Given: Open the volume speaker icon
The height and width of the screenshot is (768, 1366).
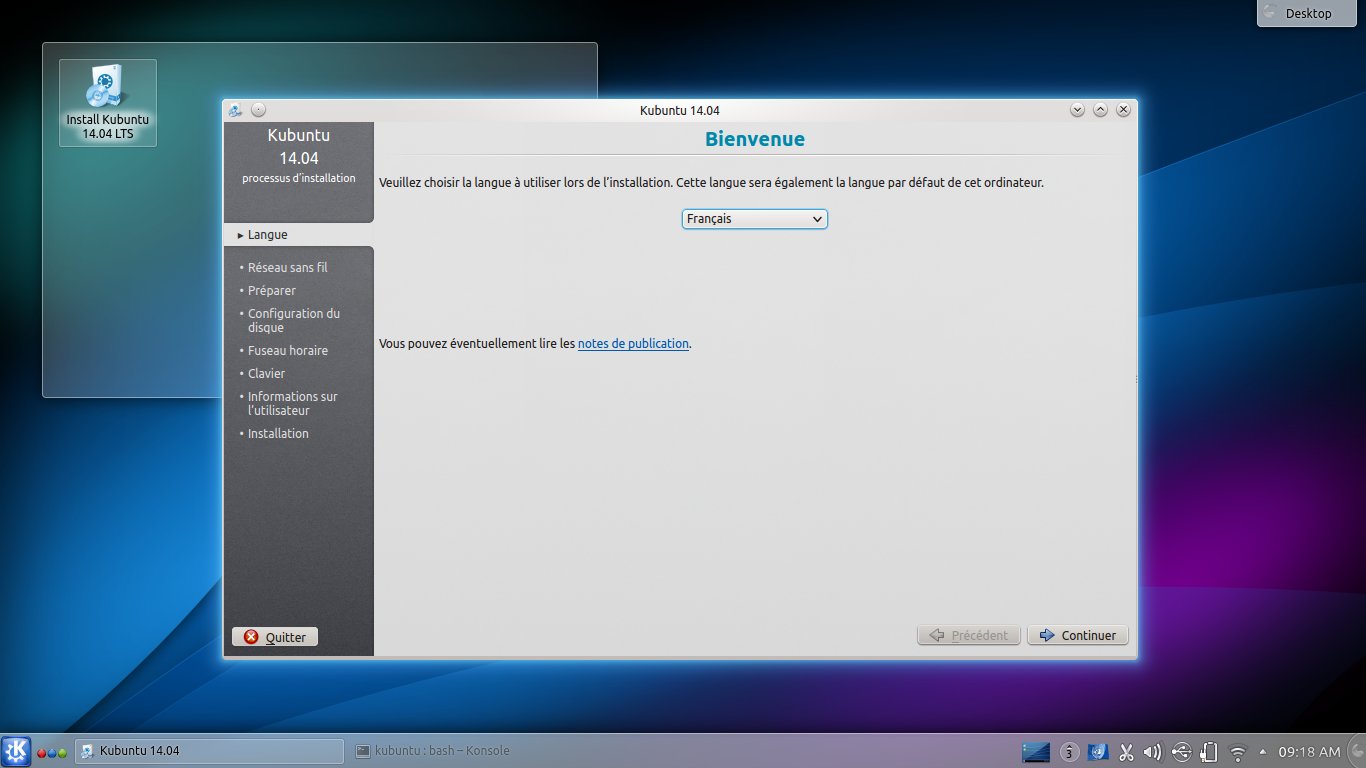Looking at the screenshot, I should coord(1153,751).
